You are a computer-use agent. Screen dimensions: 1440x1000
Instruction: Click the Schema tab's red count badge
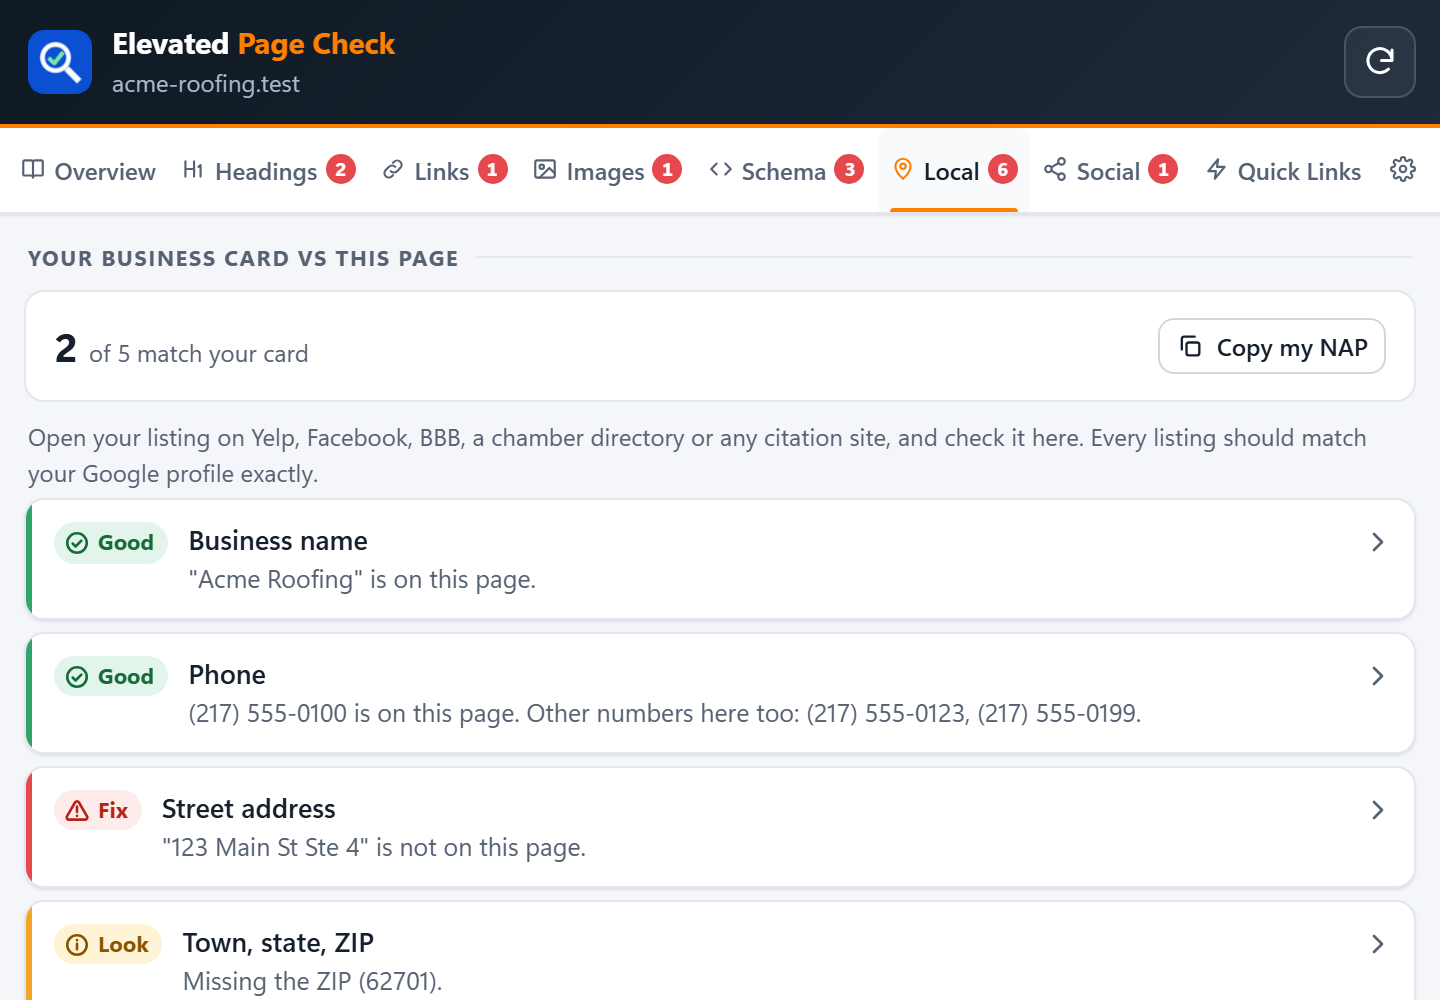coord(850,170)
